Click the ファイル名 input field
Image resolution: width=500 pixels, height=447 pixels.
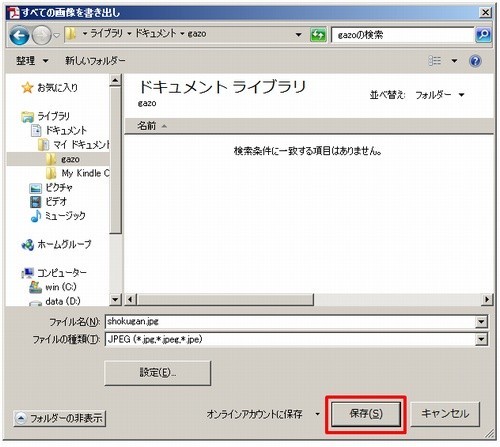click(290, 322)
